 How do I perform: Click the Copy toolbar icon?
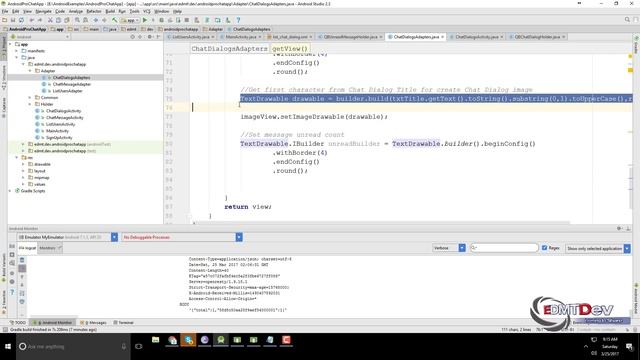click(58, 20)
